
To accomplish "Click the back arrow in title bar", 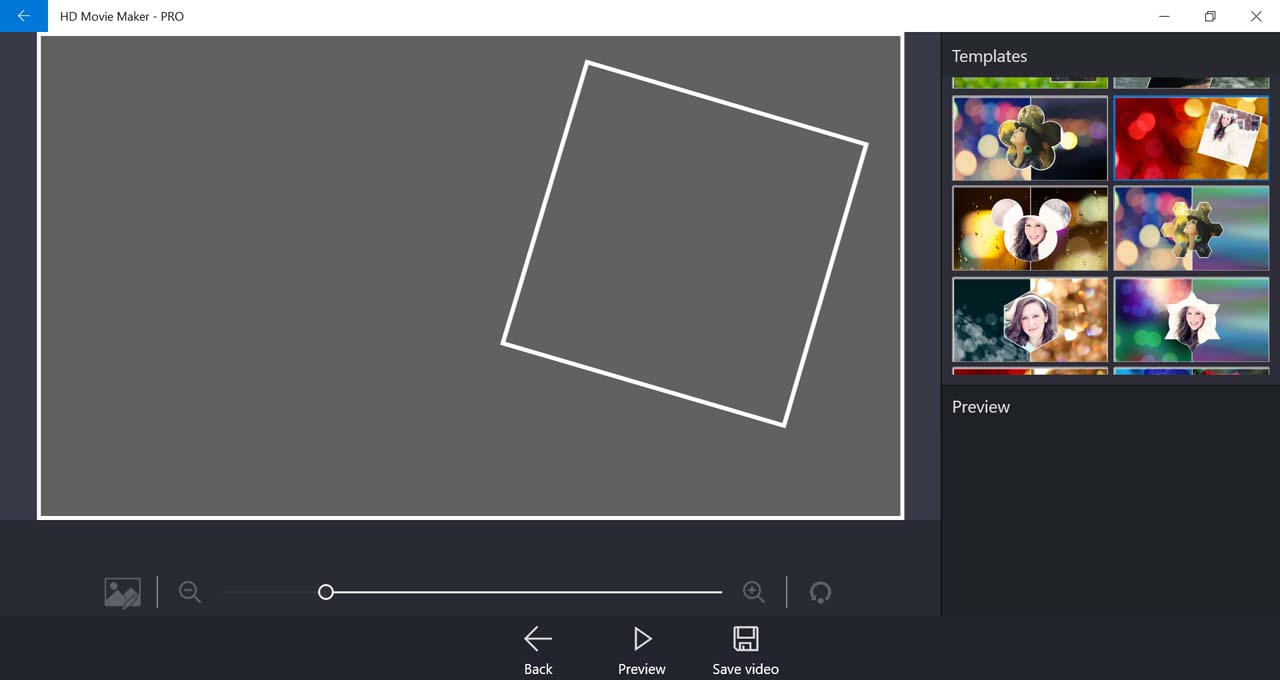I will [x=23, y=16].
